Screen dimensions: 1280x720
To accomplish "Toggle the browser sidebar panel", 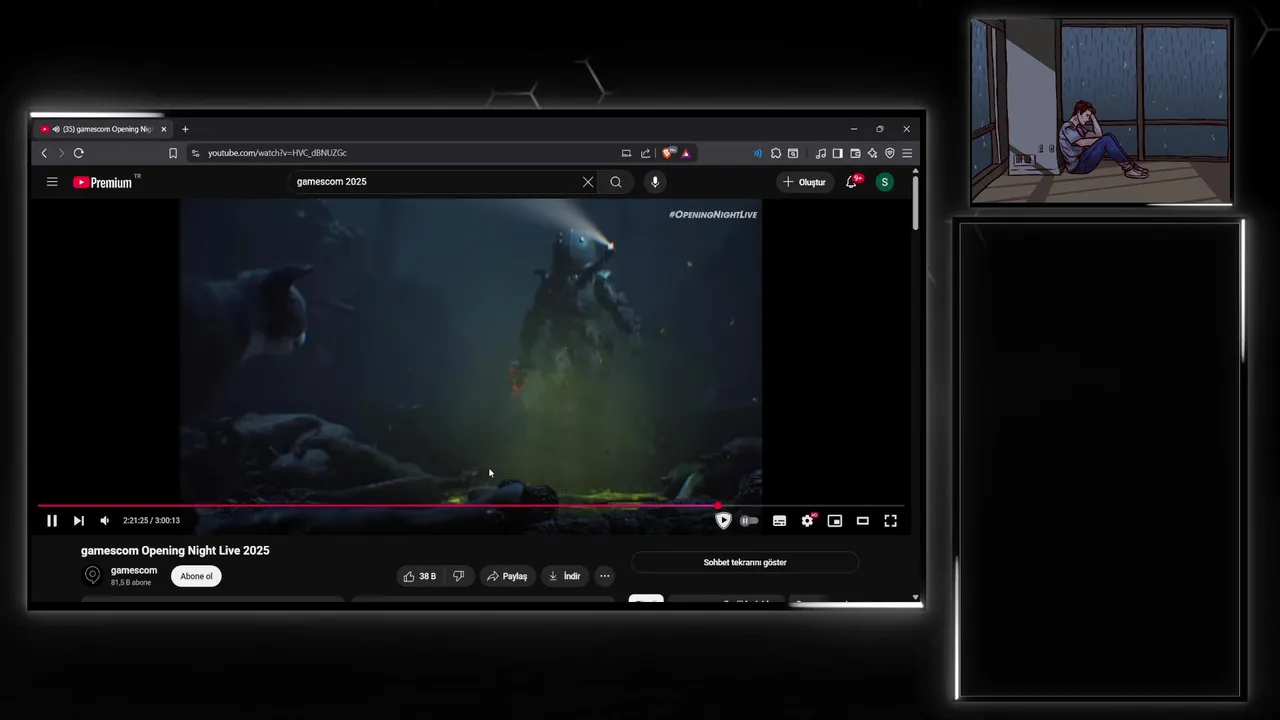I will point(838,153).
